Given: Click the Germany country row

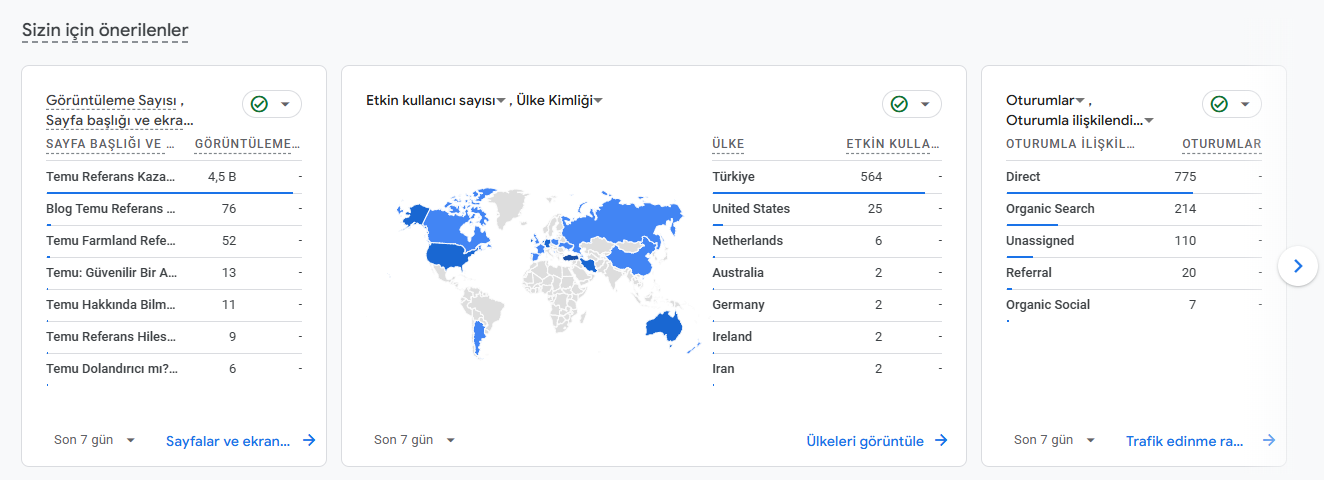Looking at the screenshot, I should pos(827,305).
